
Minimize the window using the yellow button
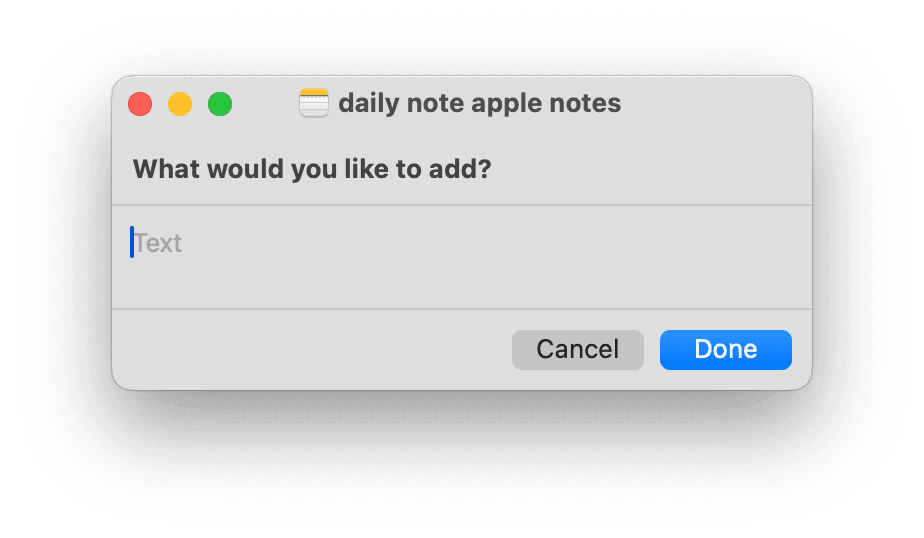coord(180,104)
